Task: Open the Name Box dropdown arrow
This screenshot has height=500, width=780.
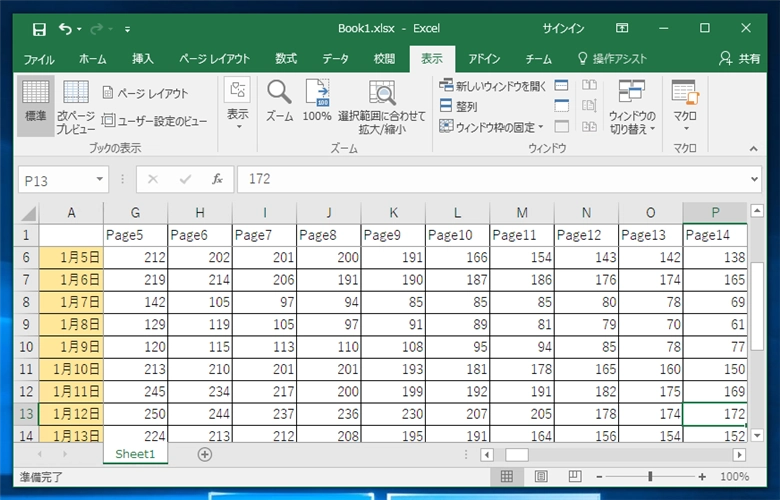Action: (99, 179)
